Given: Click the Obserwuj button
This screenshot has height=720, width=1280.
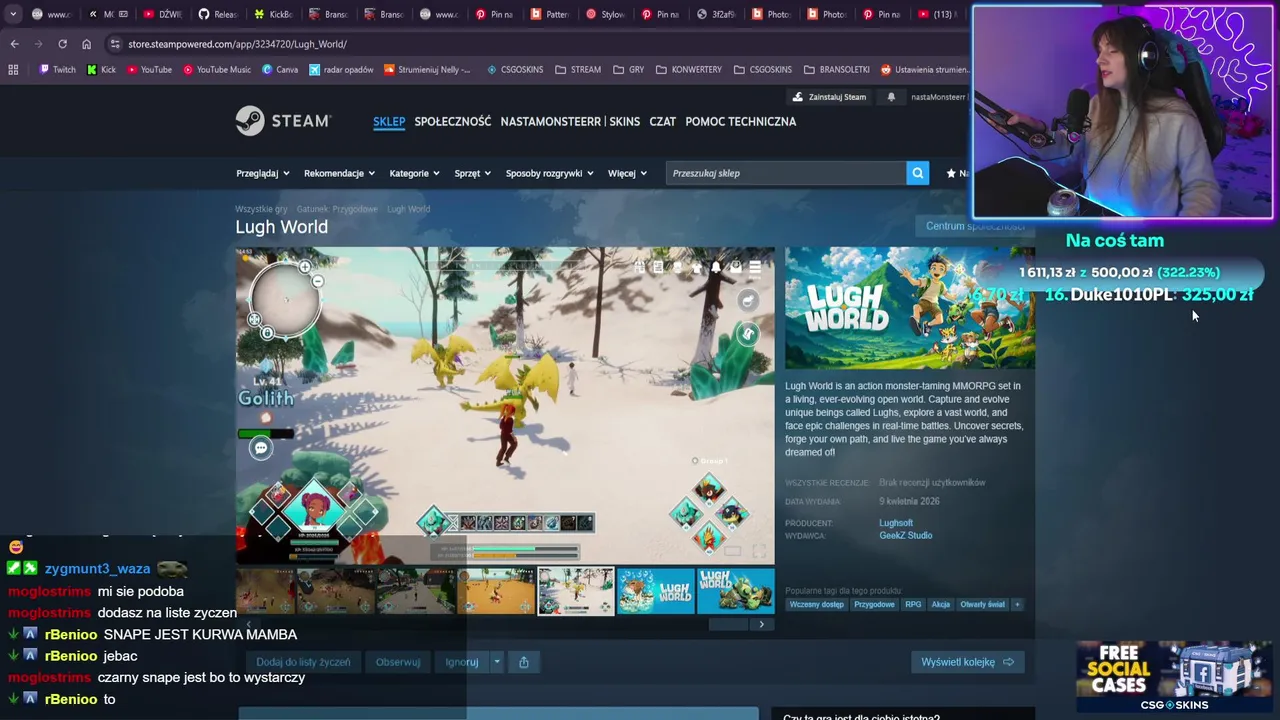Looking at the screenshot, I should pos(398,662).
